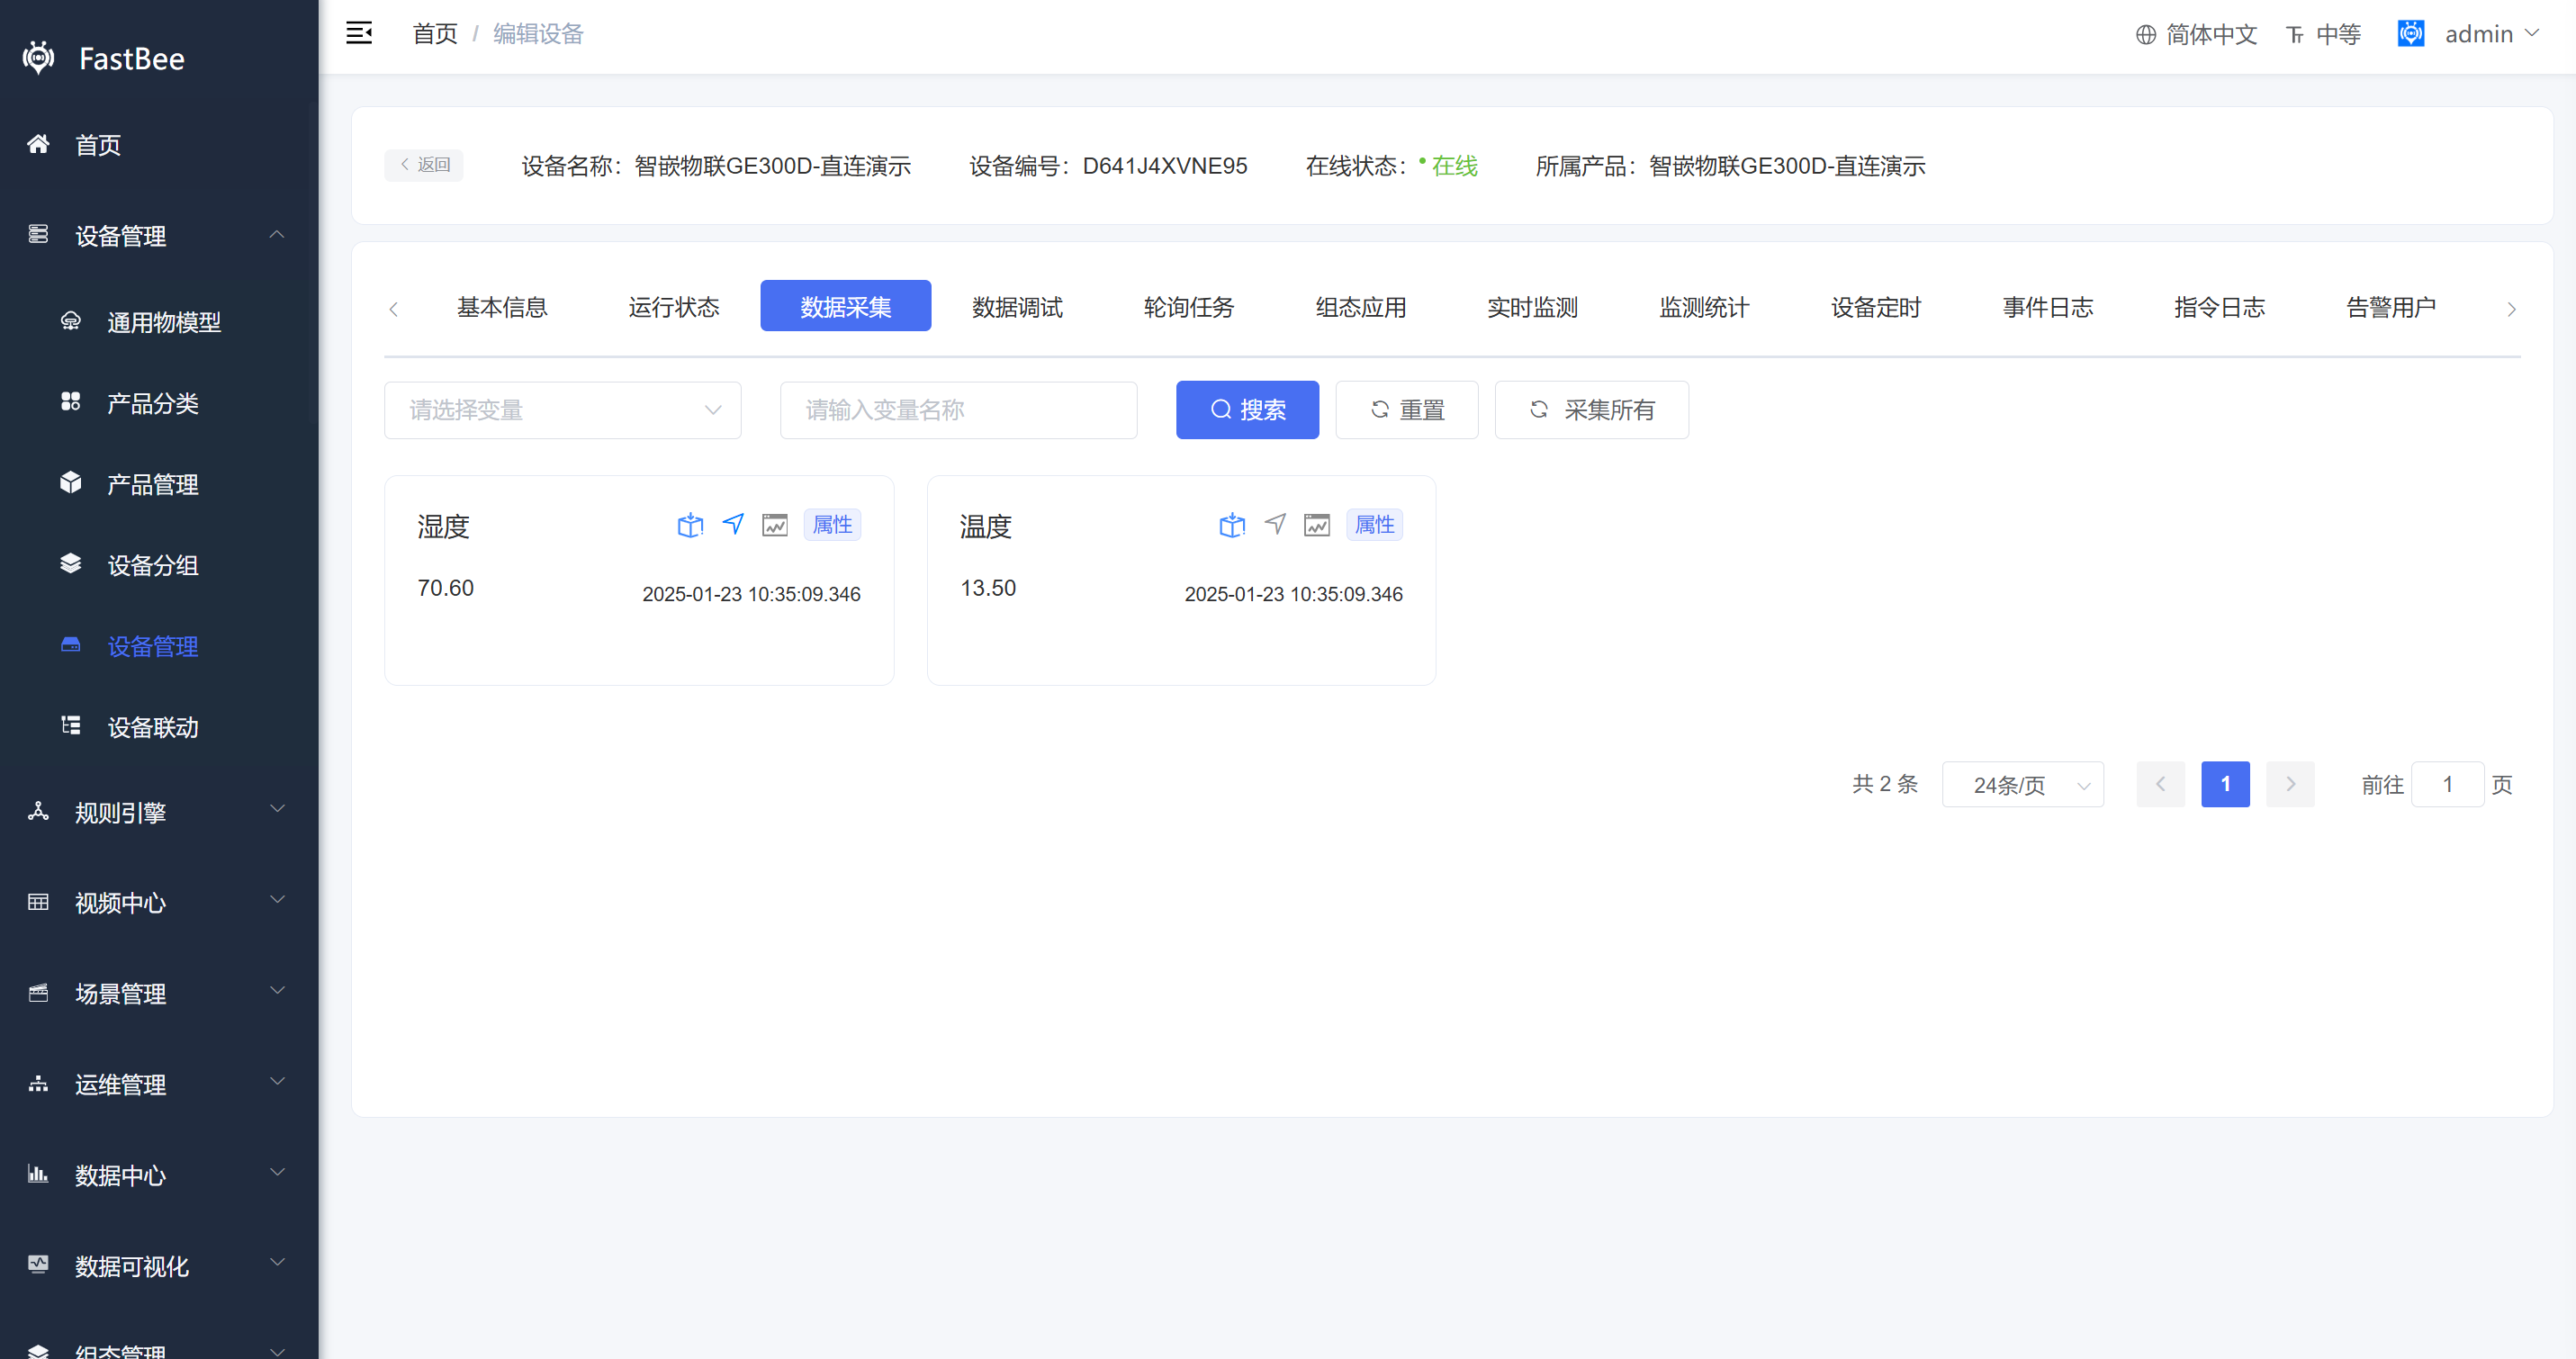Switch to the 运行状态 tab
2576x1359 pixels.
673,307
